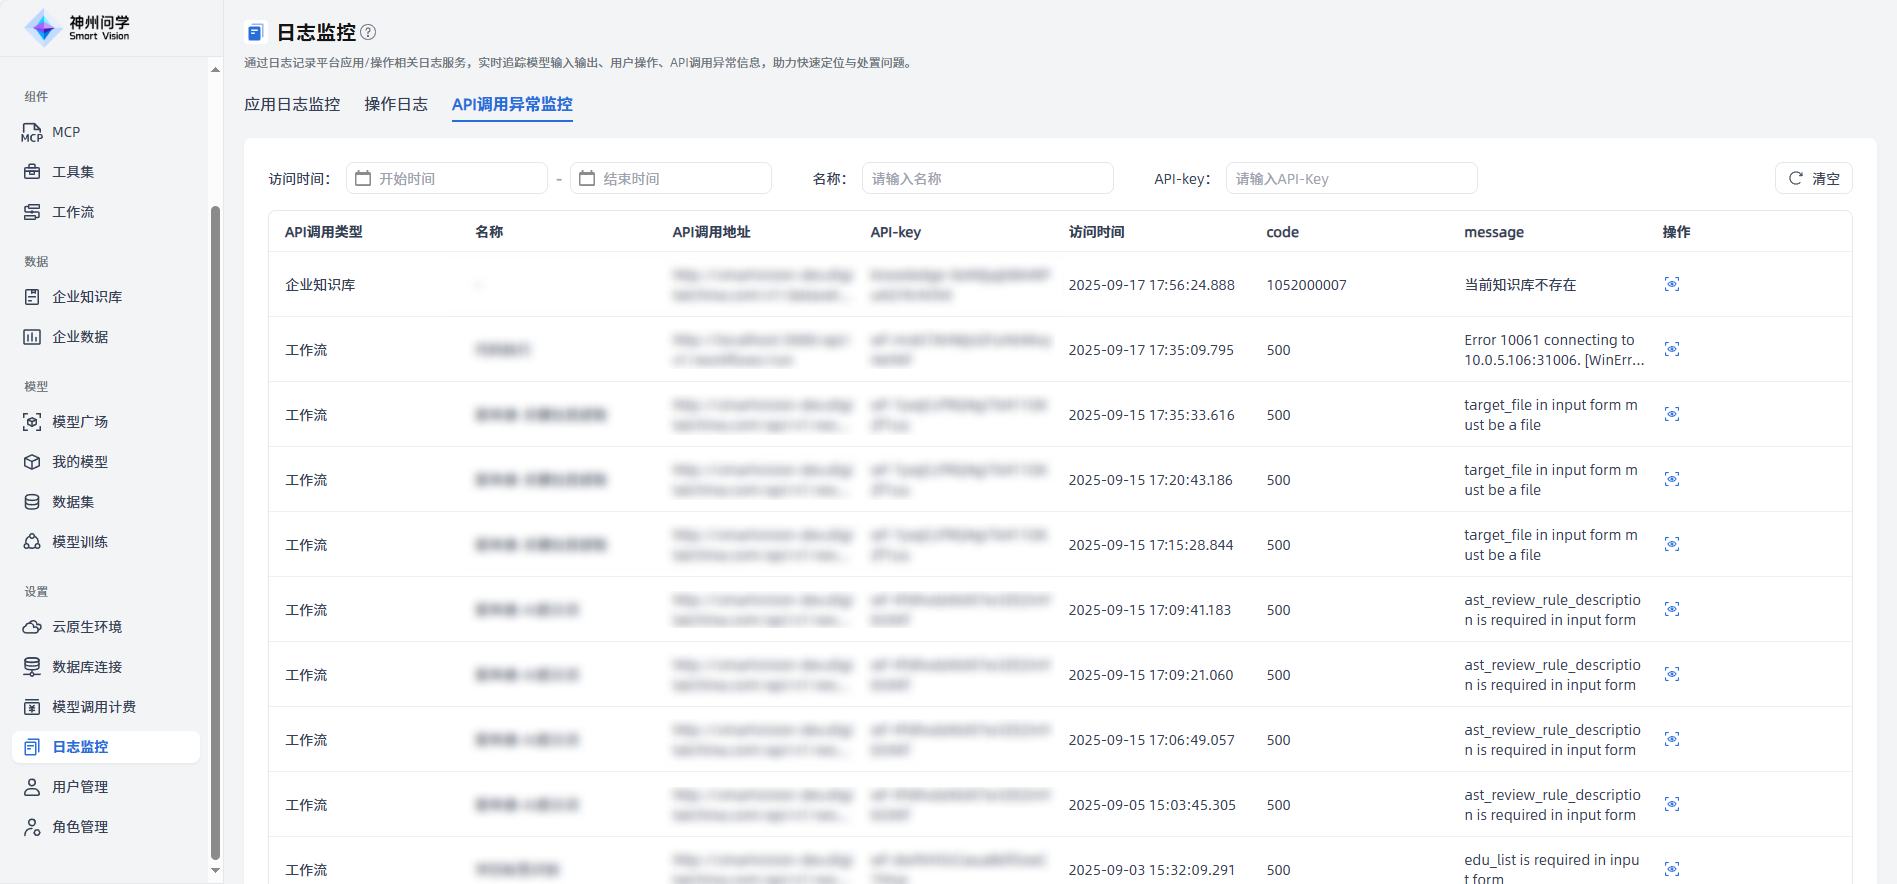Image resolution: width=1897 pixels, height=884 pixels.
Task: View details of the Error 10061 row
Action: coord(1671,350)
